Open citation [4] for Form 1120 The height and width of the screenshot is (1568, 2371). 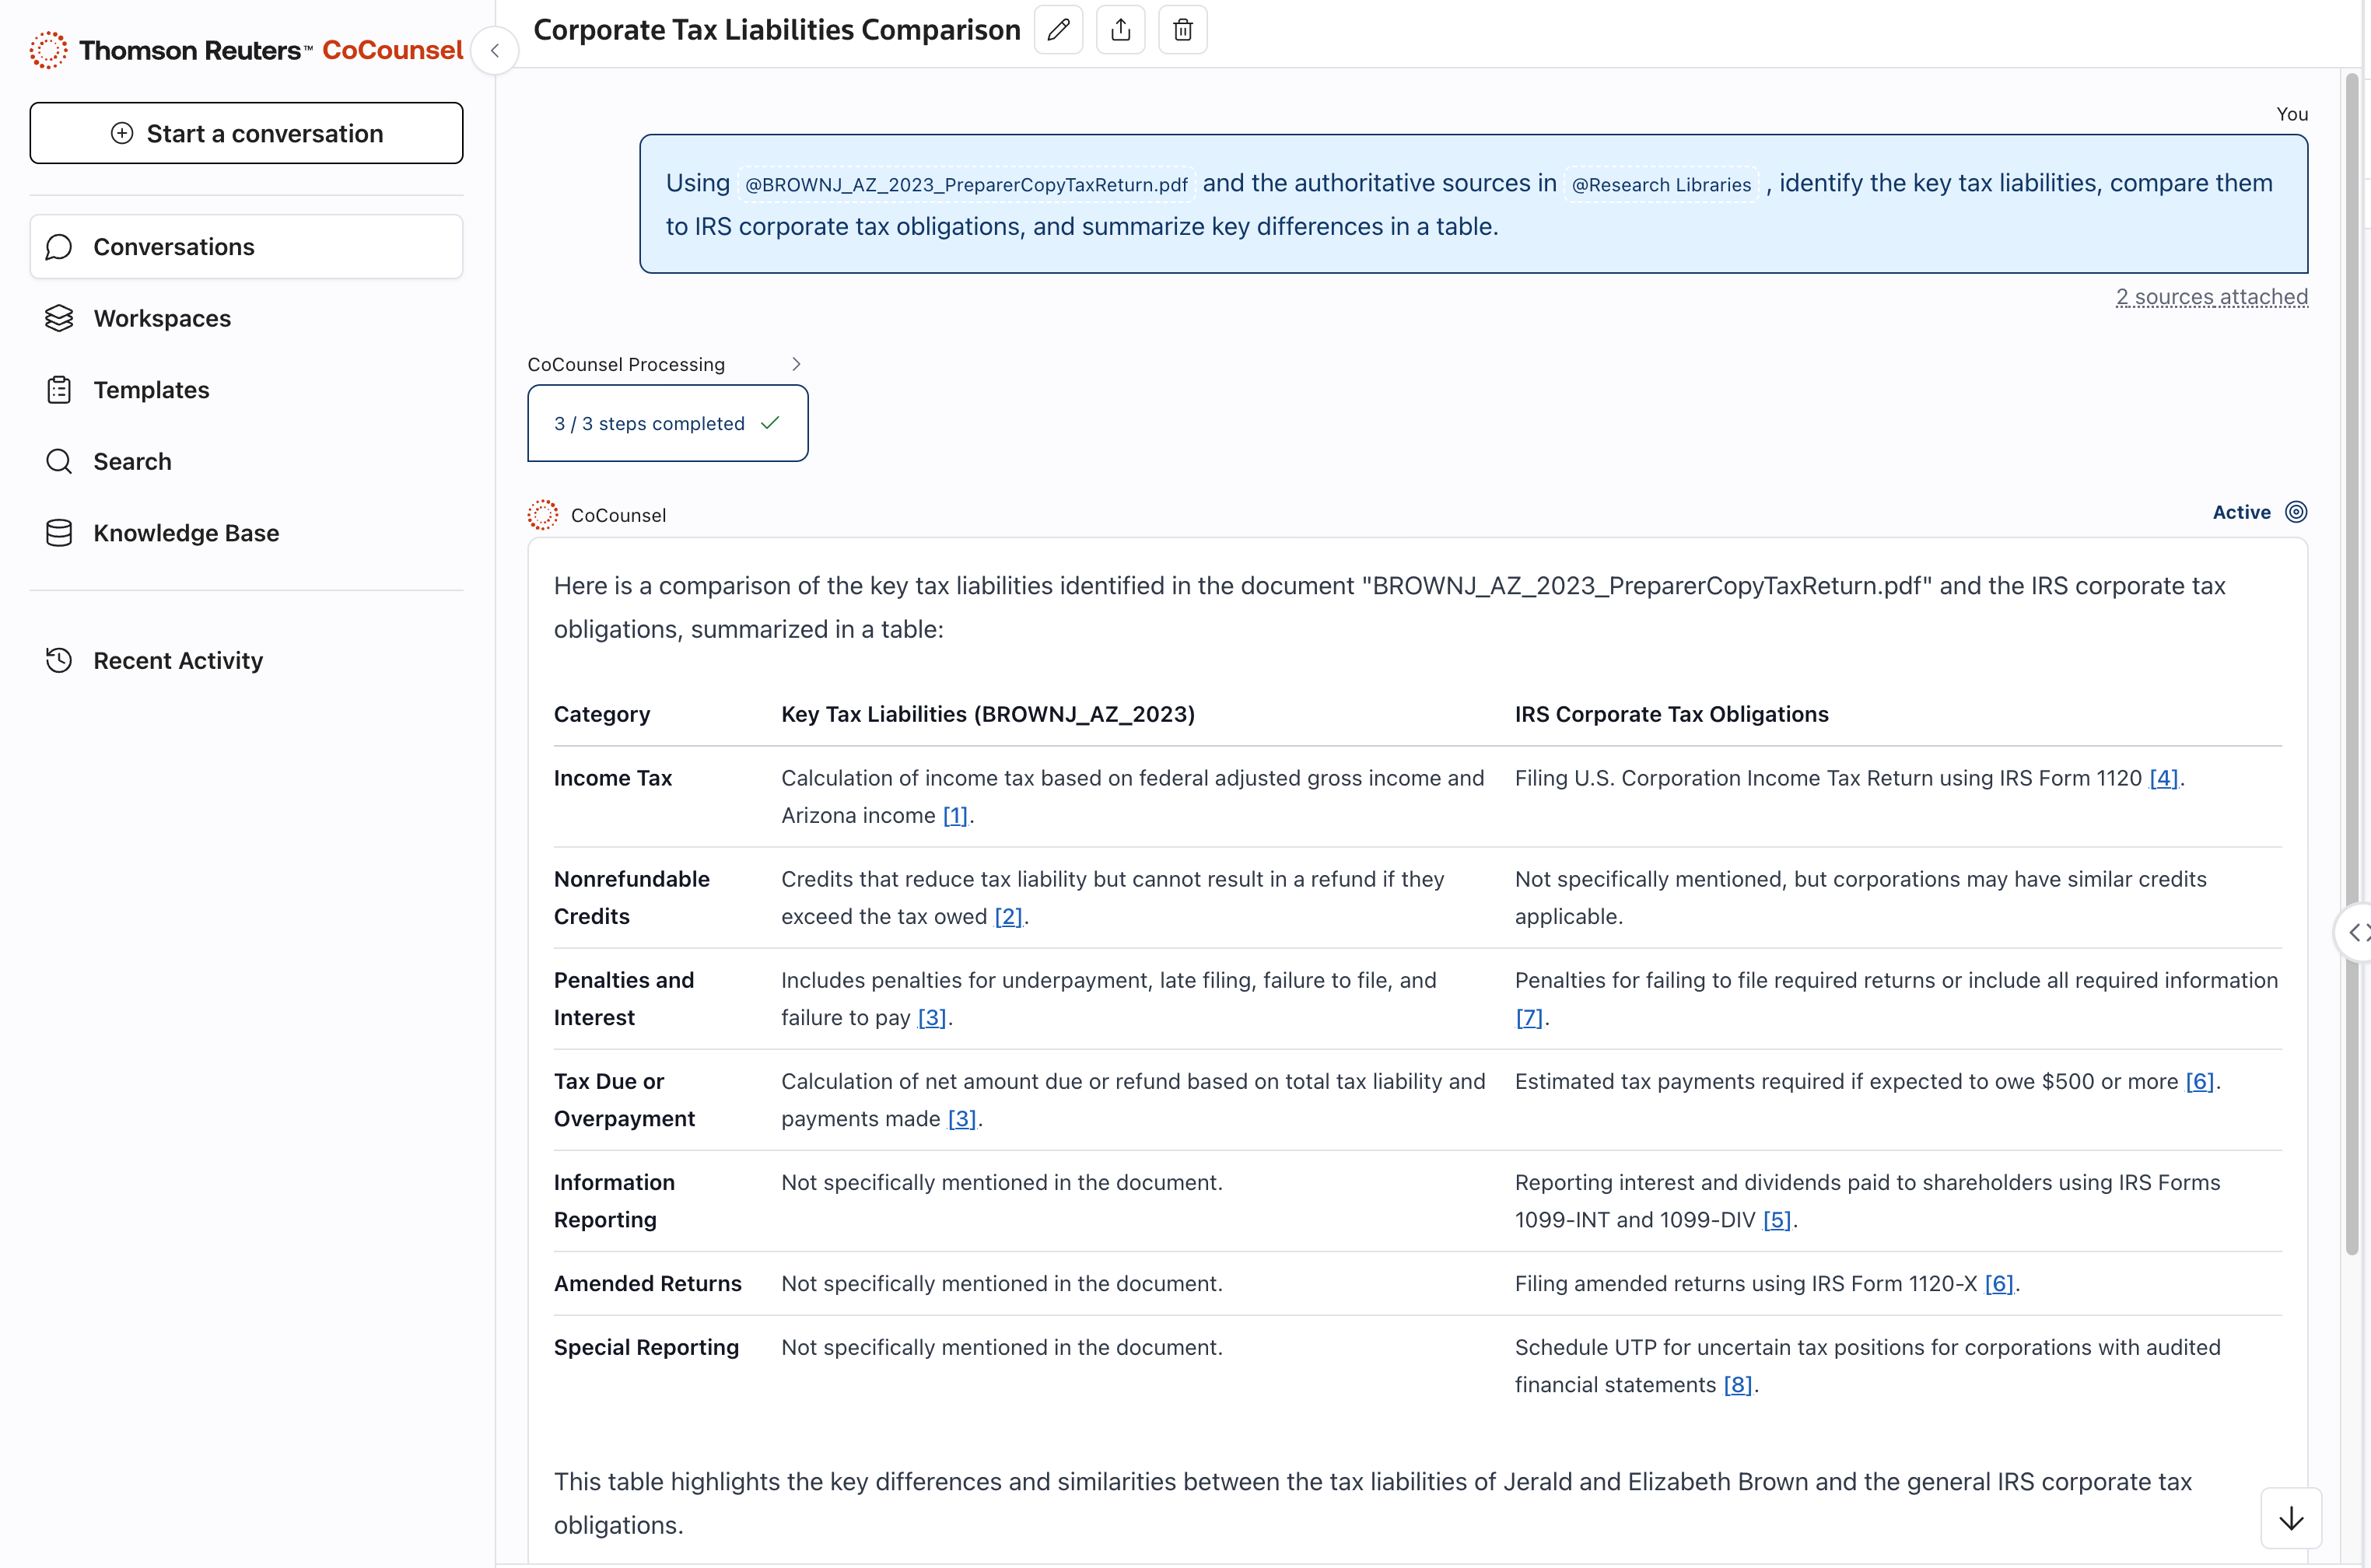[x=2163, y=778]
